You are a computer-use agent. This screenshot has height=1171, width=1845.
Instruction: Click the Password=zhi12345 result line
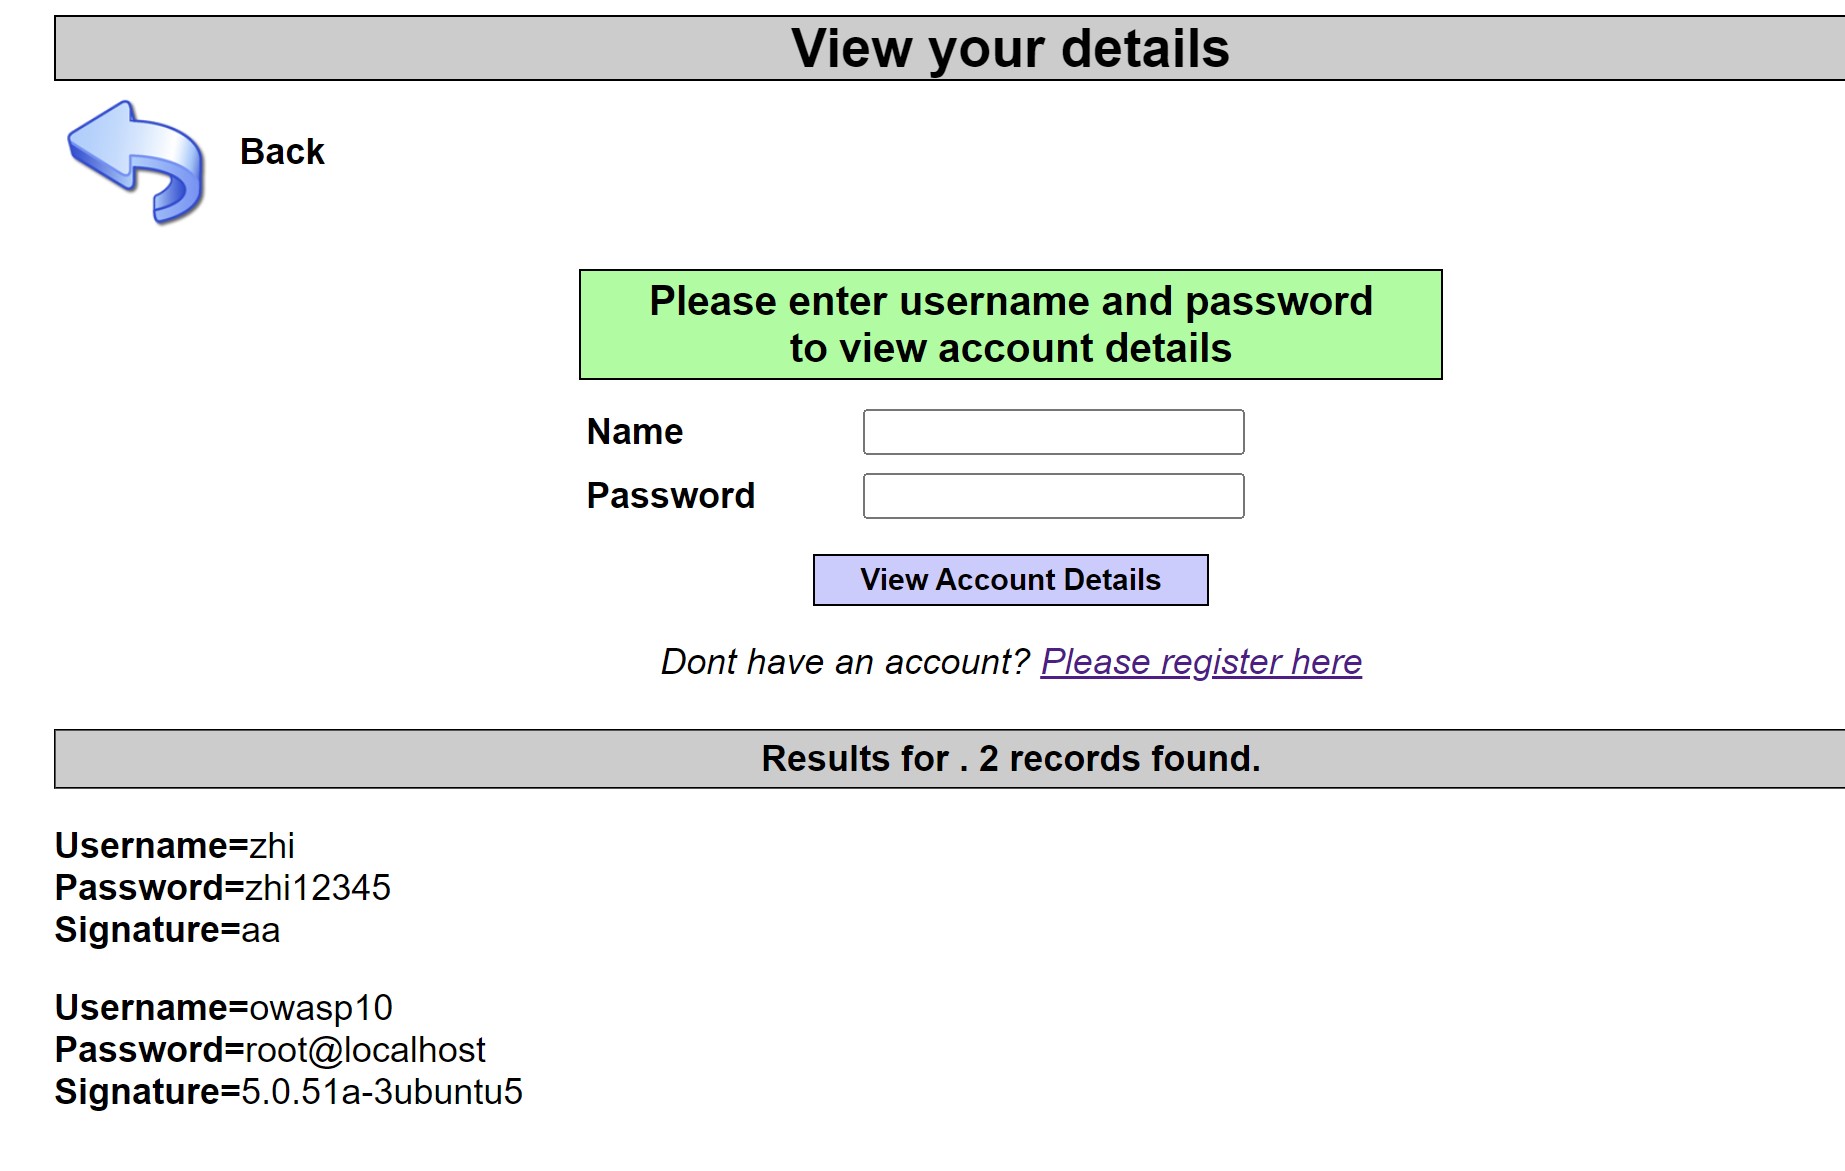[x=223, y=888]
